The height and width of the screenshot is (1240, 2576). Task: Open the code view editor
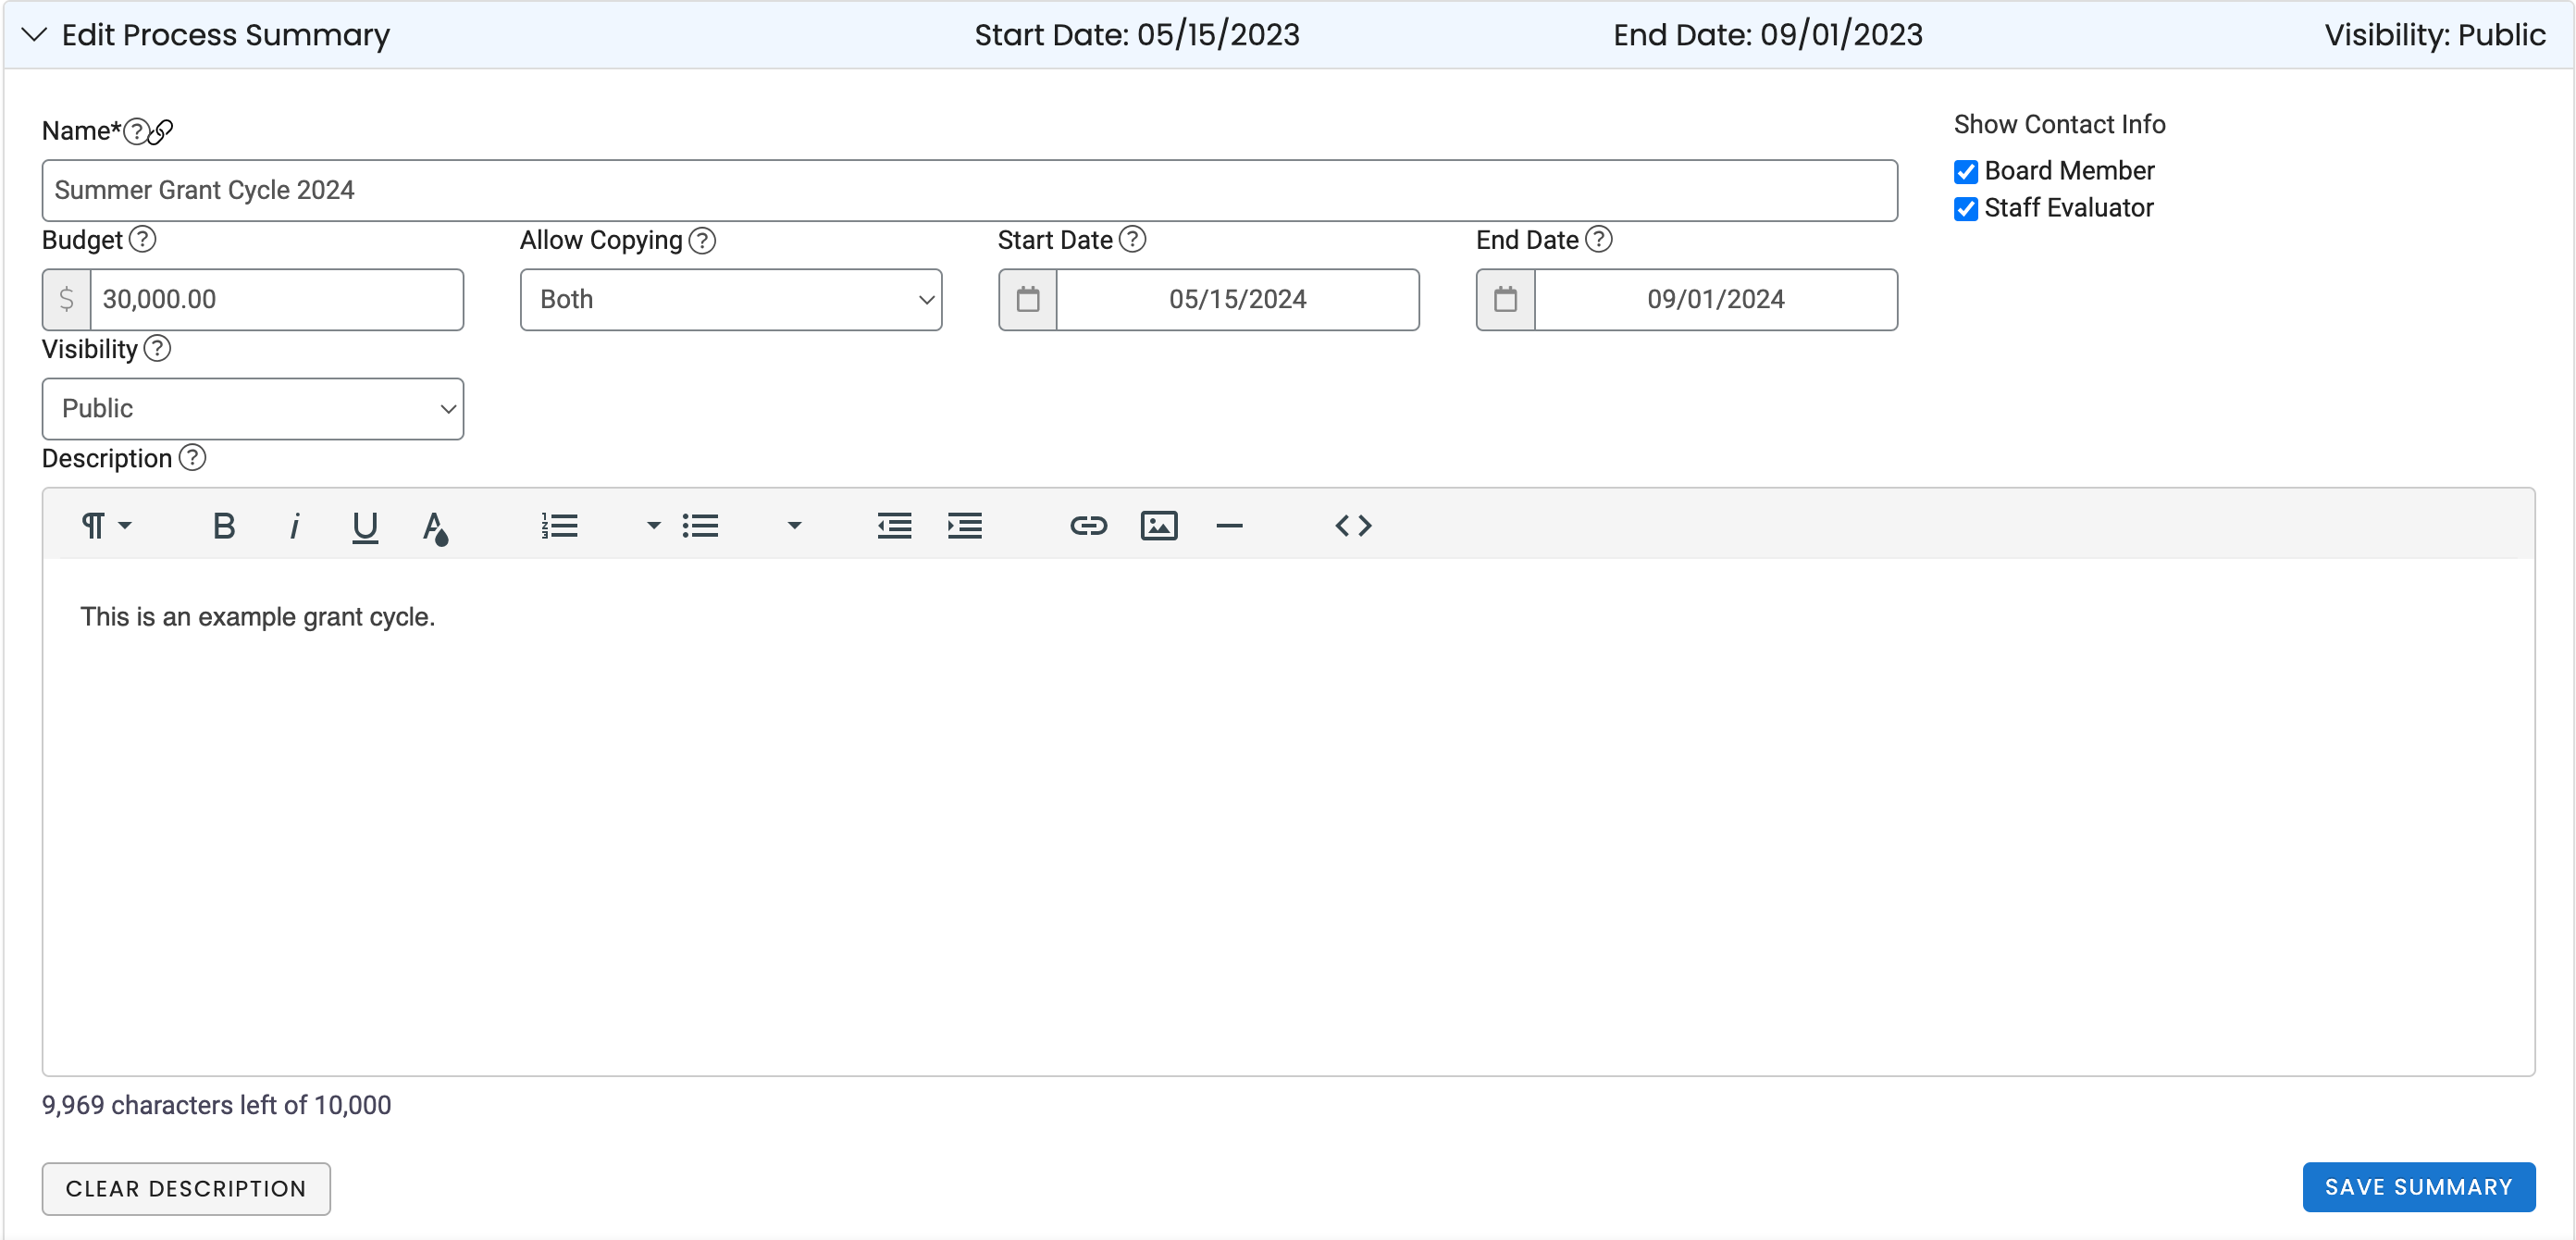pyautogui.click(x=1353, y=525)
